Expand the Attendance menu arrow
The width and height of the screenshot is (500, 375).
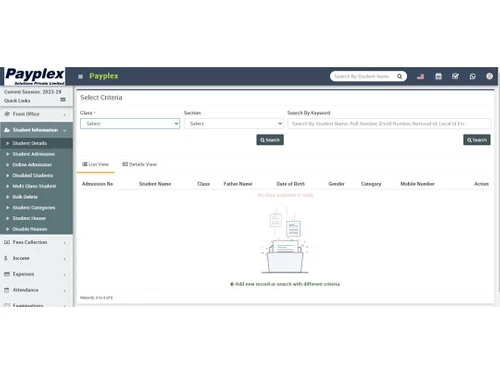point(64,290)
